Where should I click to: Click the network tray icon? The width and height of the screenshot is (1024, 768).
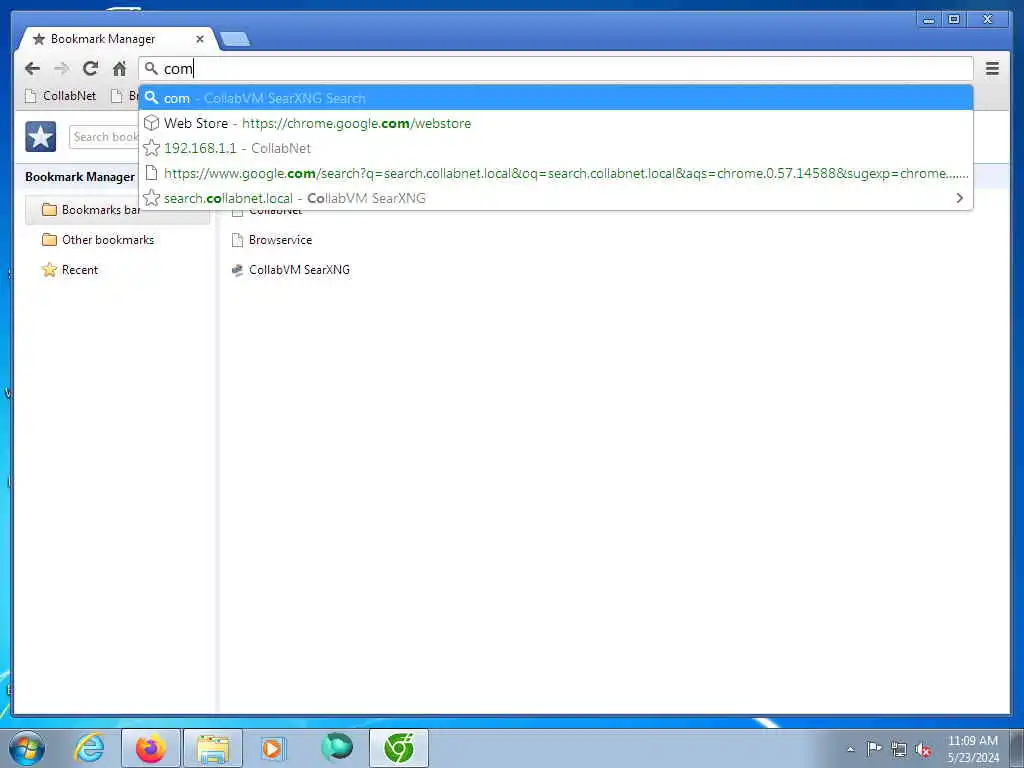pos(899,750)
